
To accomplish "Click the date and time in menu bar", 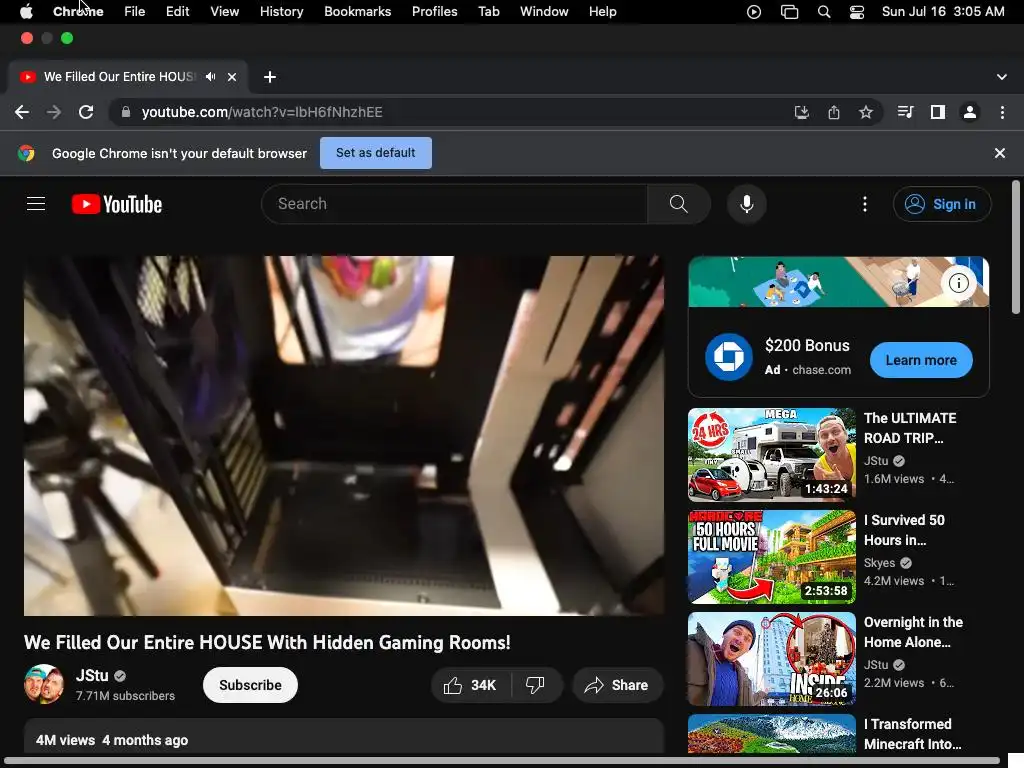I will (x=942, y=12).
